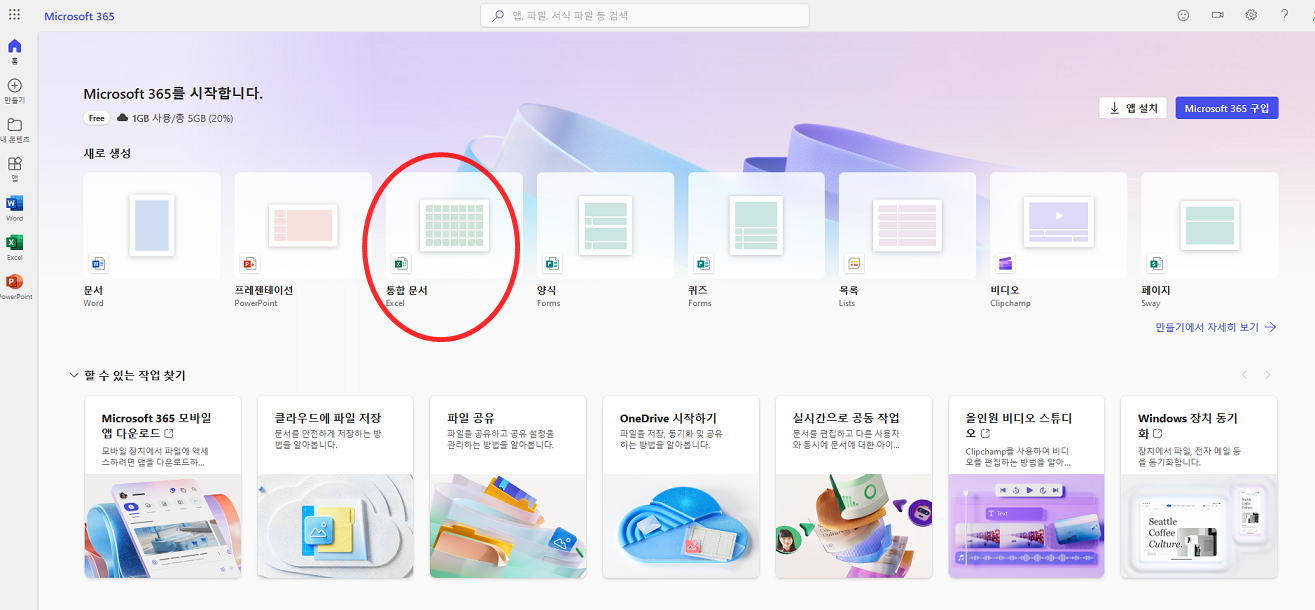Open the 클라우드에 파일 저장 card
Screen dimensions: 1315x610
click(x=335, y=487)
